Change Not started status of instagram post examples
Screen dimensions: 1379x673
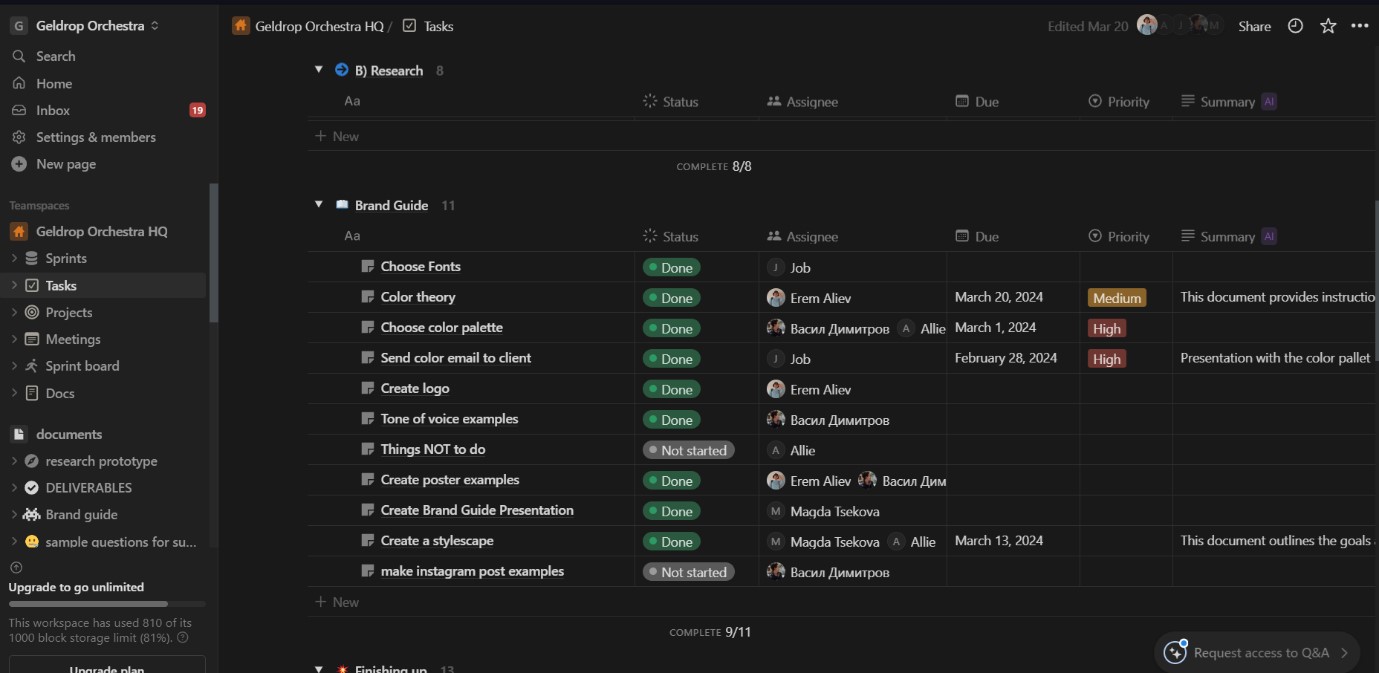pos(688,573)
